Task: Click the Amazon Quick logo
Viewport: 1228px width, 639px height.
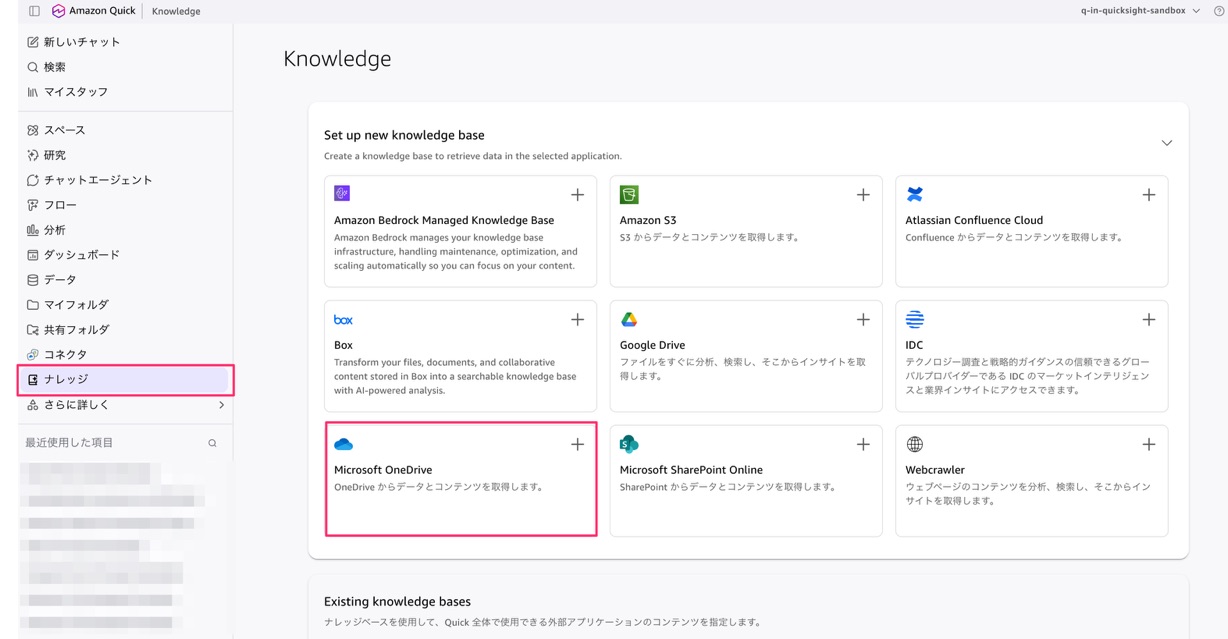Action: point(94,11)
